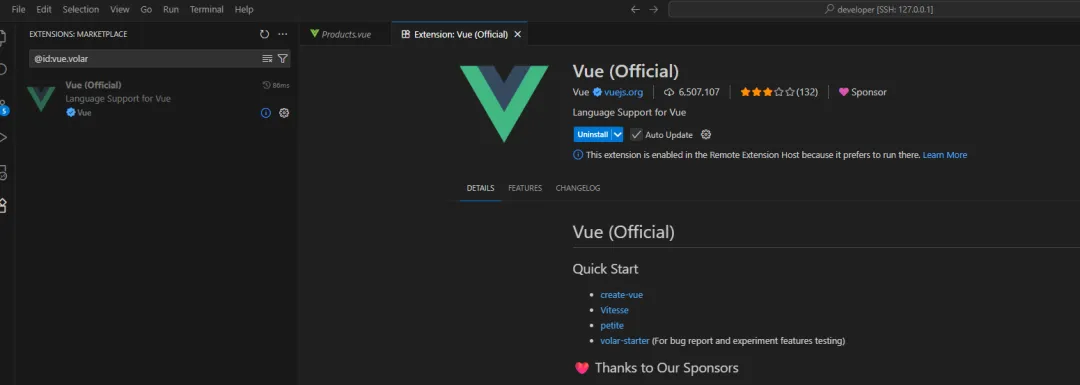Open the Vitesse link
This screenshot has height=385, width=1080.
[x=614, y=310]
